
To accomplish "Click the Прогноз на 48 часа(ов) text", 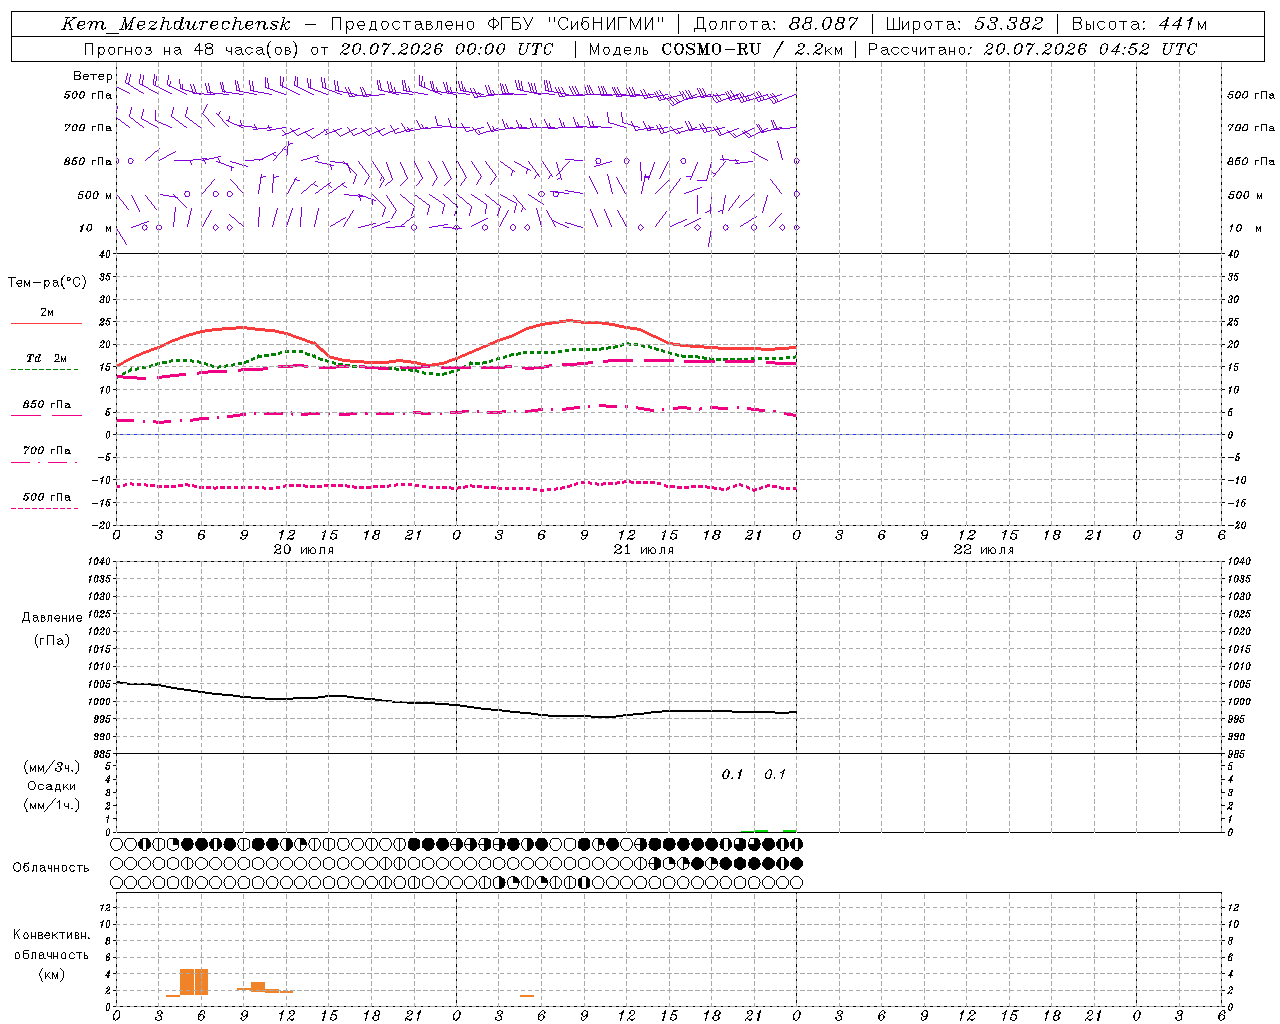I will 190,49.
